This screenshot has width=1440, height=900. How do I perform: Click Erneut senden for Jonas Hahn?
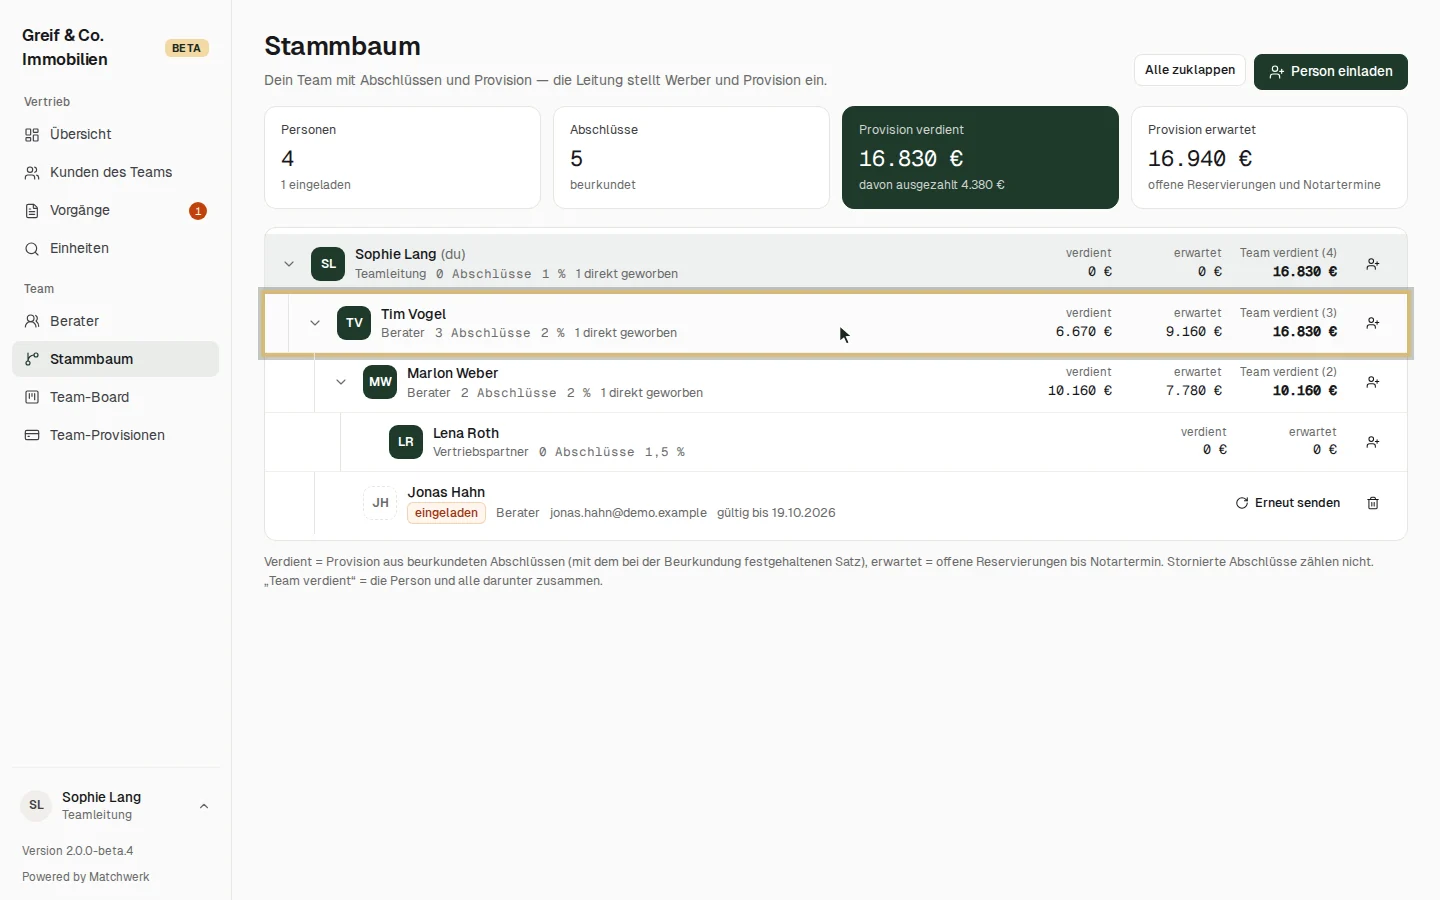click(x=1288, y=503)
